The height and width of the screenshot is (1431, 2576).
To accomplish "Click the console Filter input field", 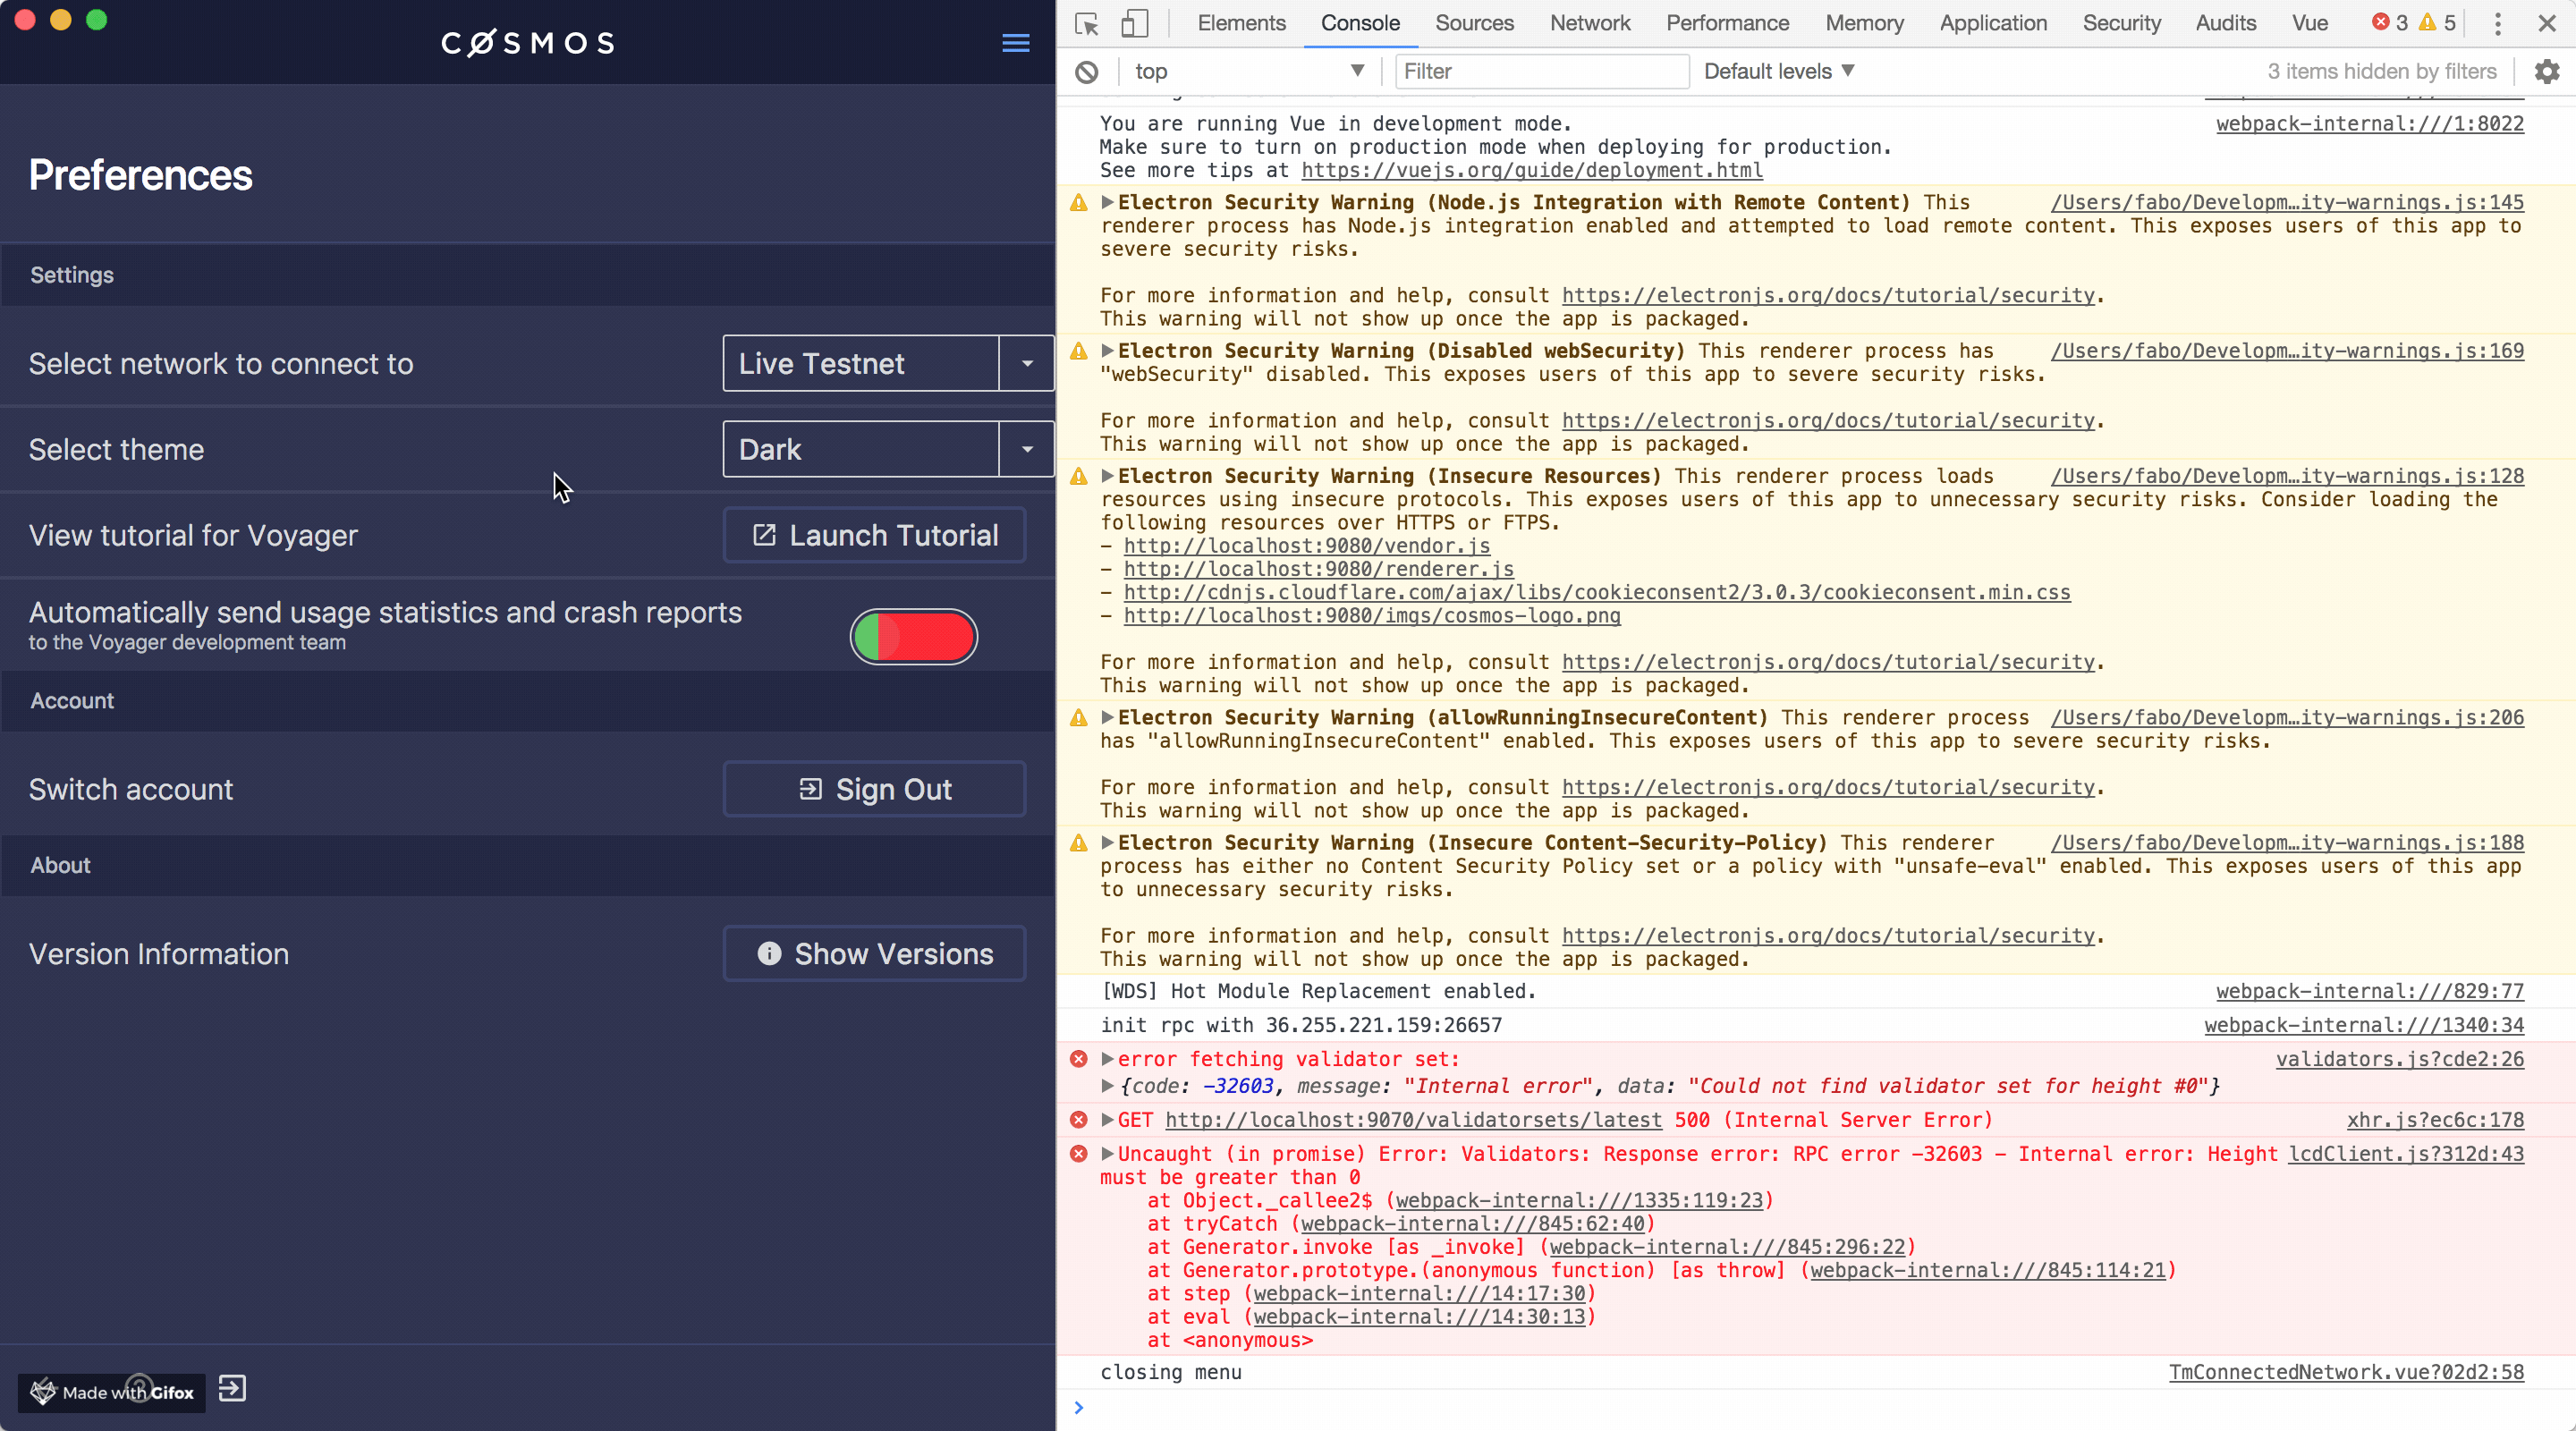I will click(1541, 71).
